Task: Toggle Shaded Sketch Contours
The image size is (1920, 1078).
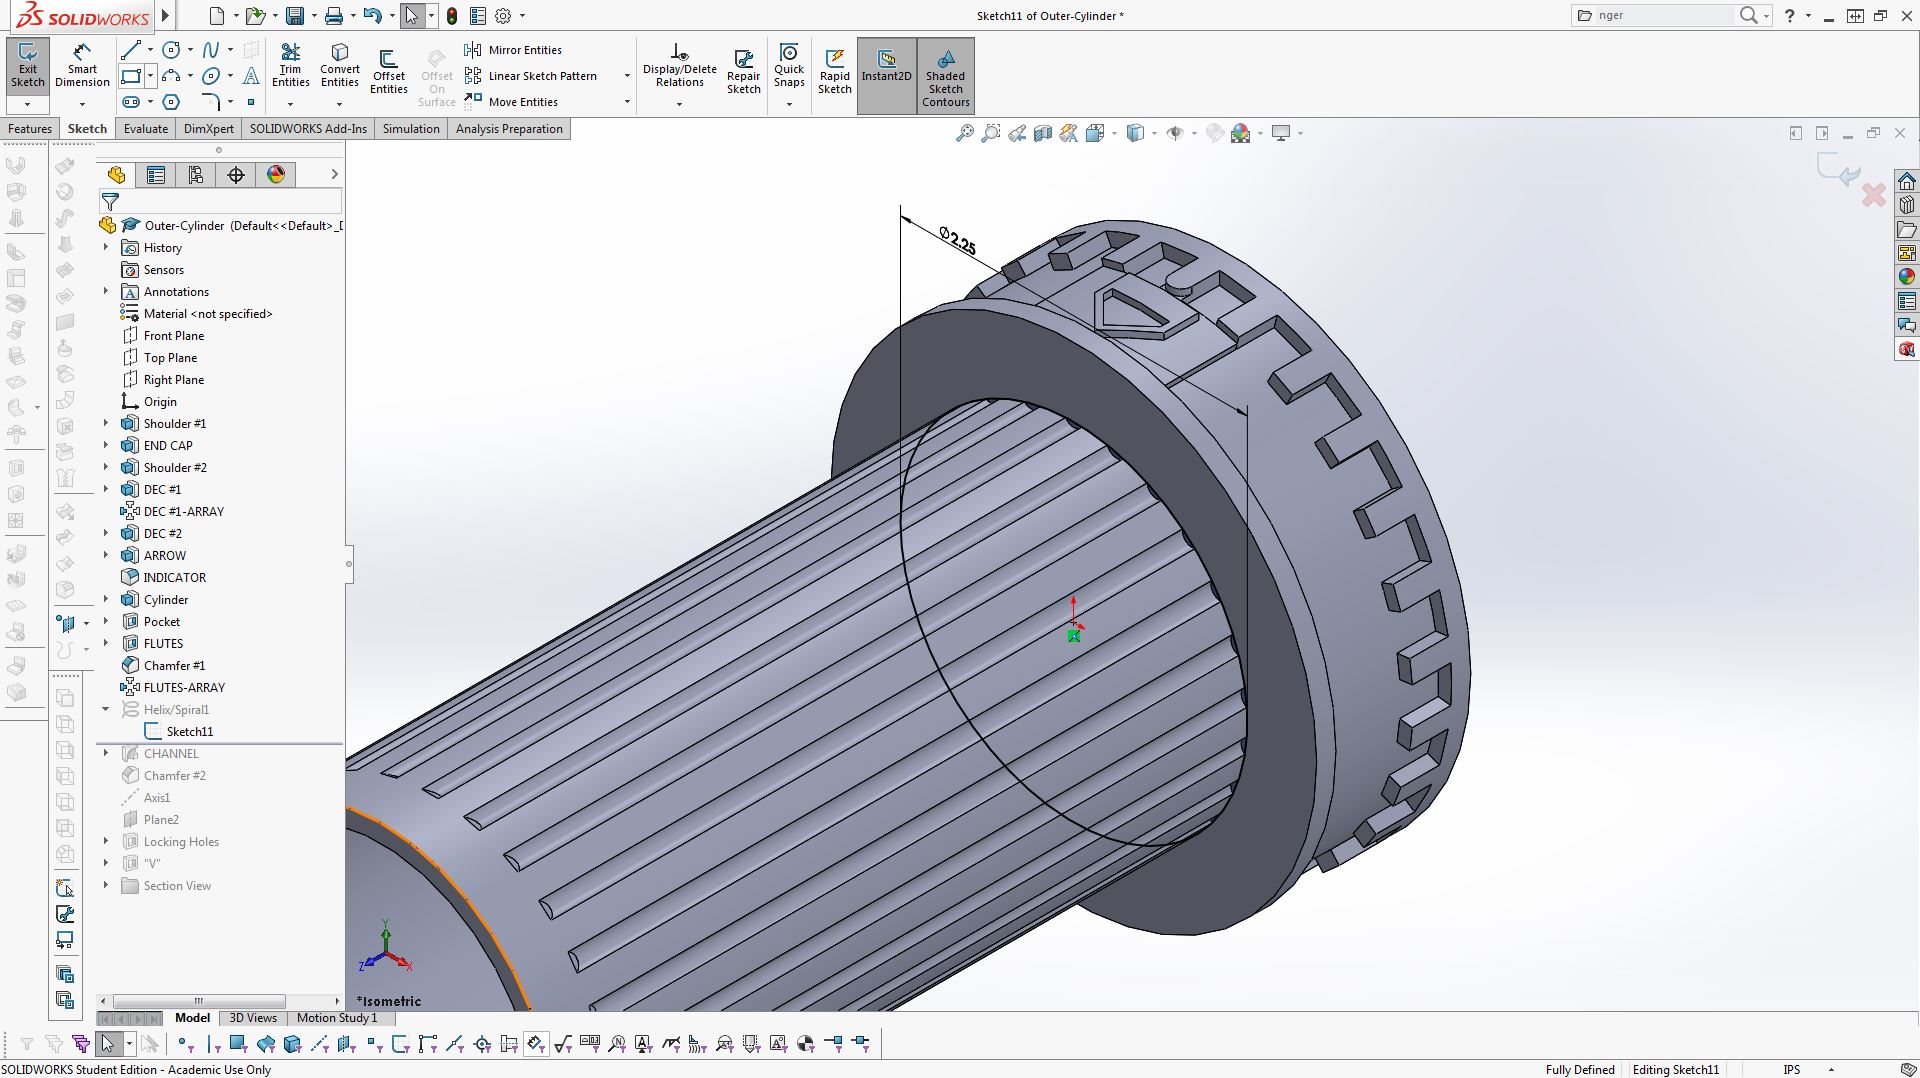Action: (x=945, y=76)
